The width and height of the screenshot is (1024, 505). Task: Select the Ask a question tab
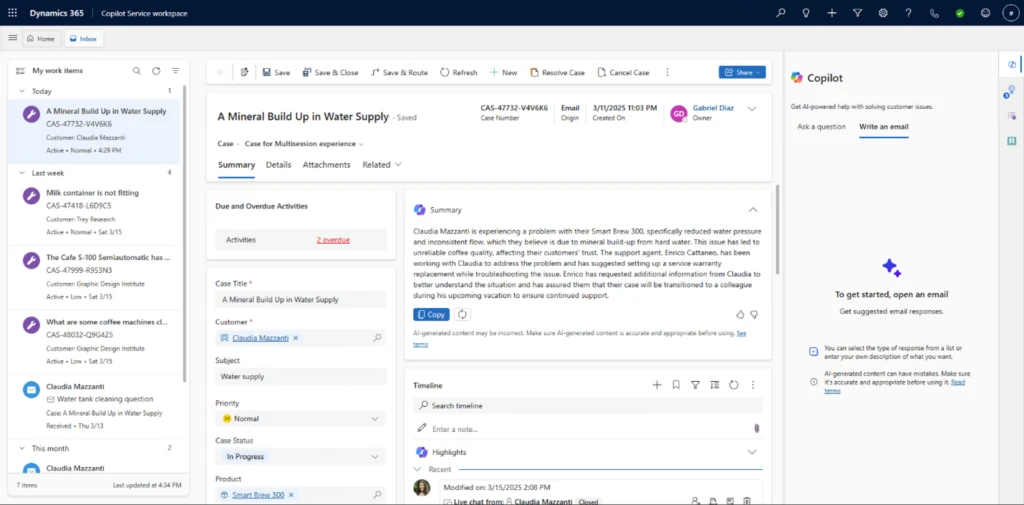(x=821, y=127)
